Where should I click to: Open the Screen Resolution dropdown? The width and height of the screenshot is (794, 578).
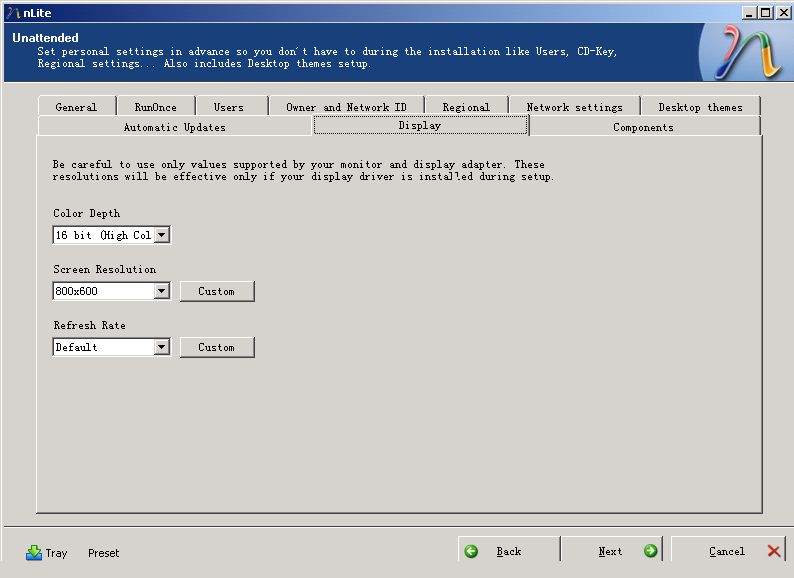click(x=162, y=291)
